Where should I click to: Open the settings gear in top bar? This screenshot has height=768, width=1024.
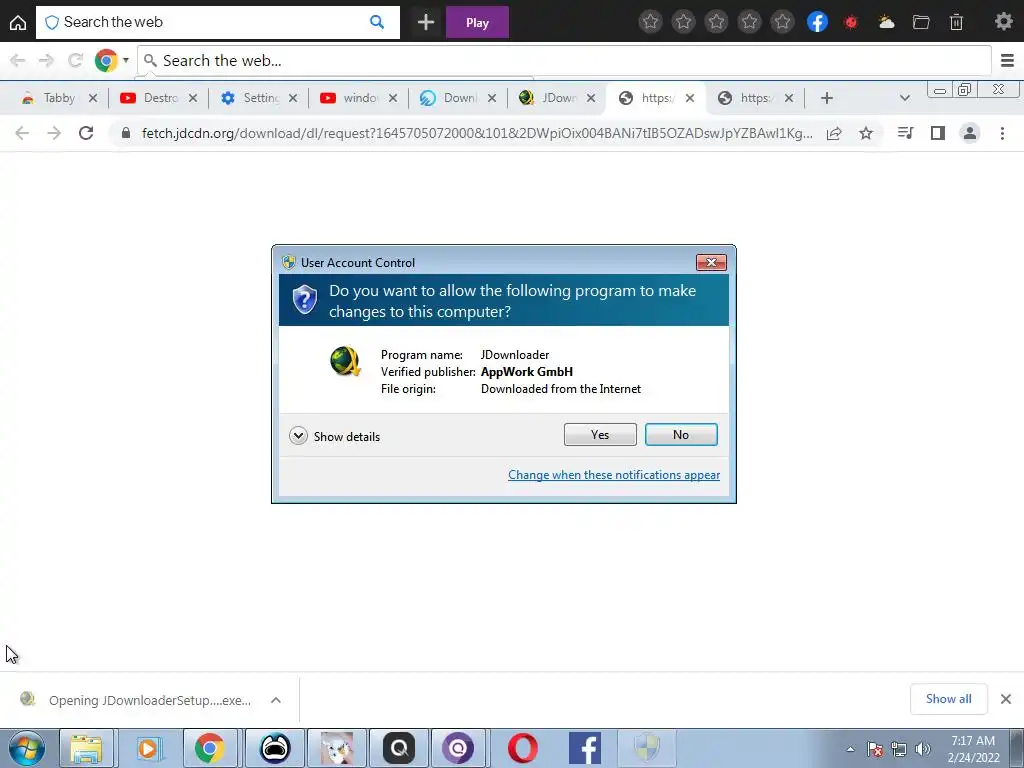pos(1004,22)
